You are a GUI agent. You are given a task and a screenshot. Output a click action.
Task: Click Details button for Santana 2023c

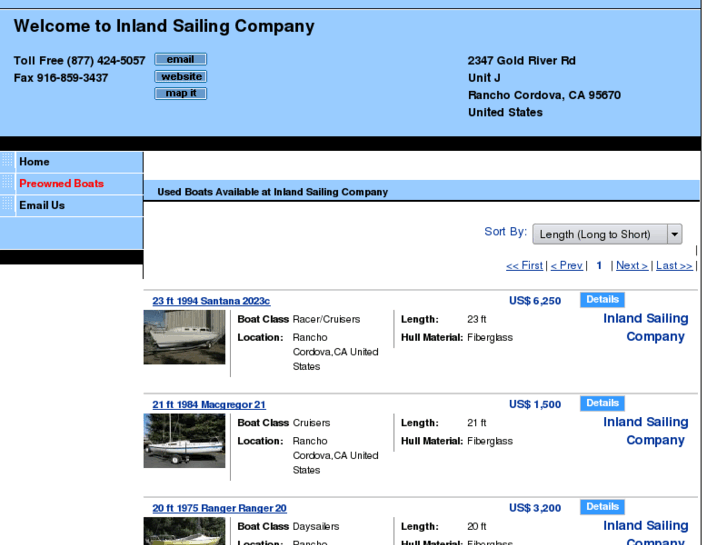tap(602, 300)
